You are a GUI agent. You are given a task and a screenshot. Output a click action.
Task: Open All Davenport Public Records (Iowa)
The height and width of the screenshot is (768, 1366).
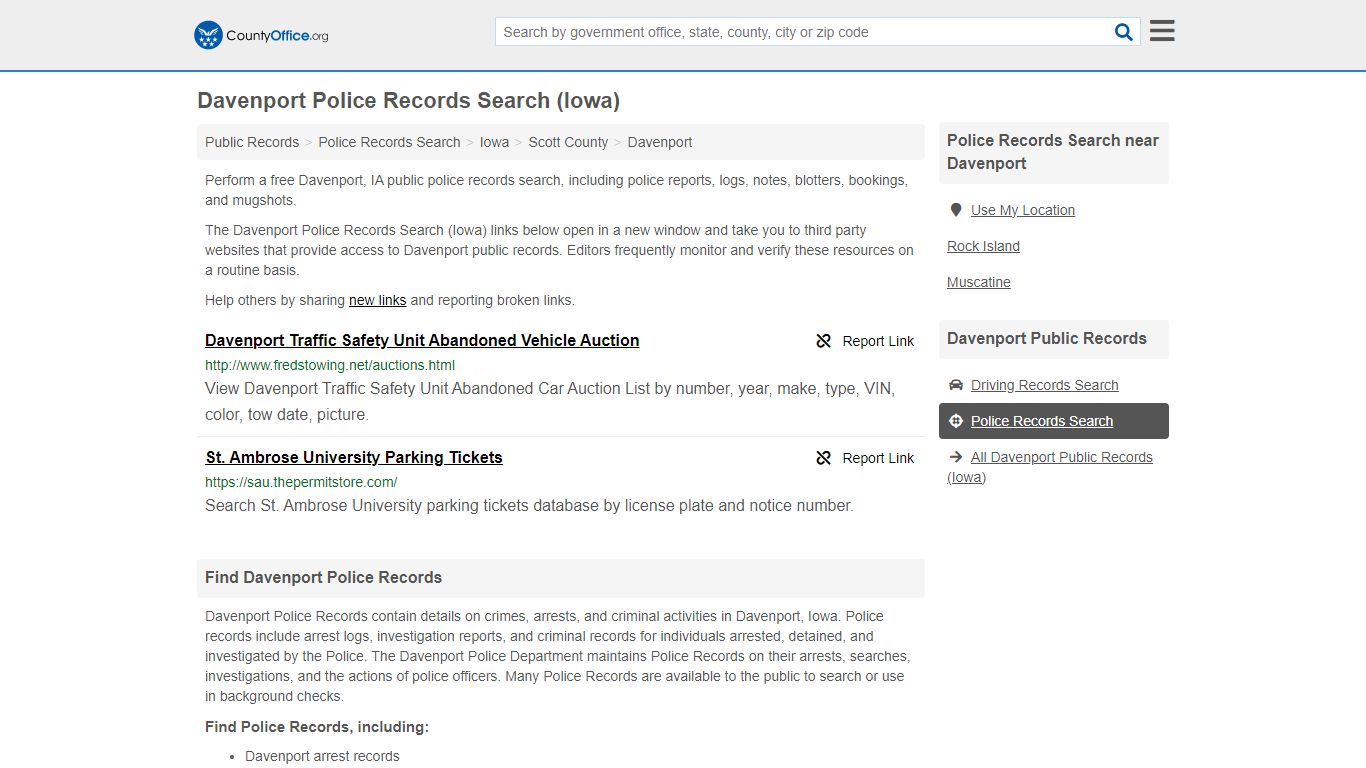tap(1050, 467)
